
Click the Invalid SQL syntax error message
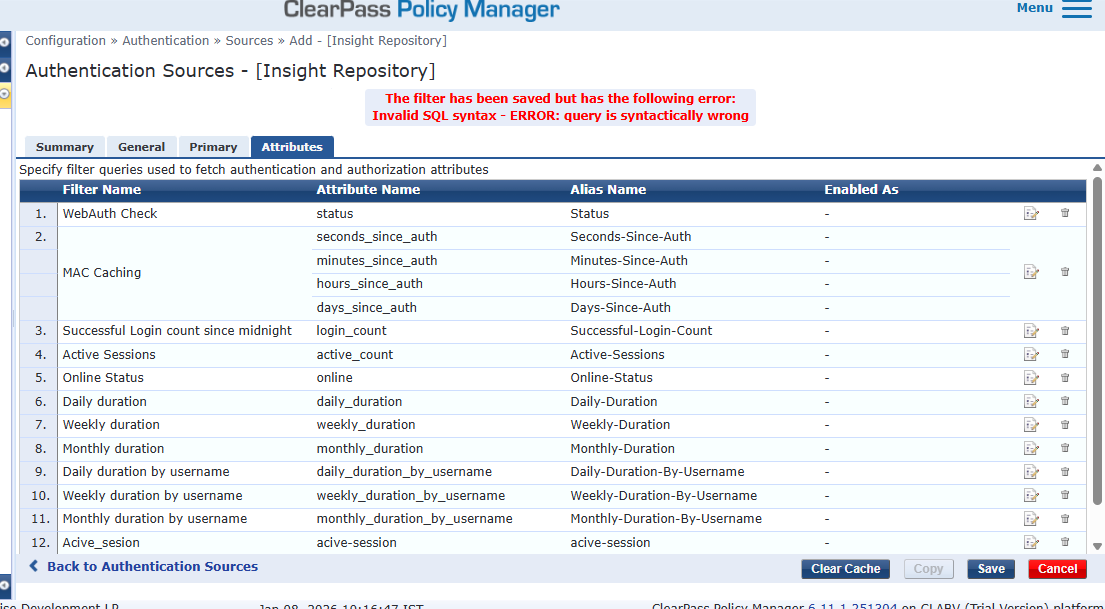point(560,116)
